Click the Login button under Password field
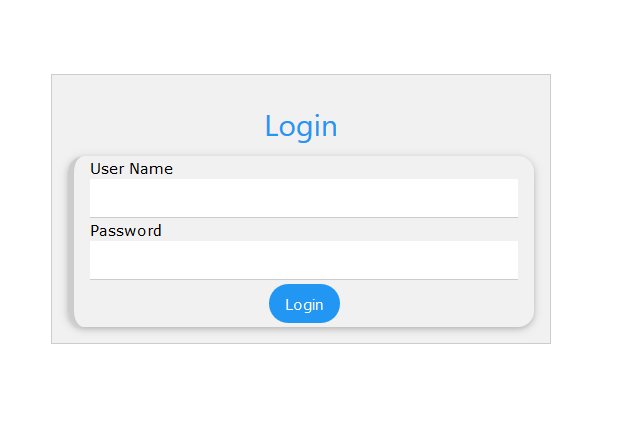The image size is (621, 441). tap(304, 304)
